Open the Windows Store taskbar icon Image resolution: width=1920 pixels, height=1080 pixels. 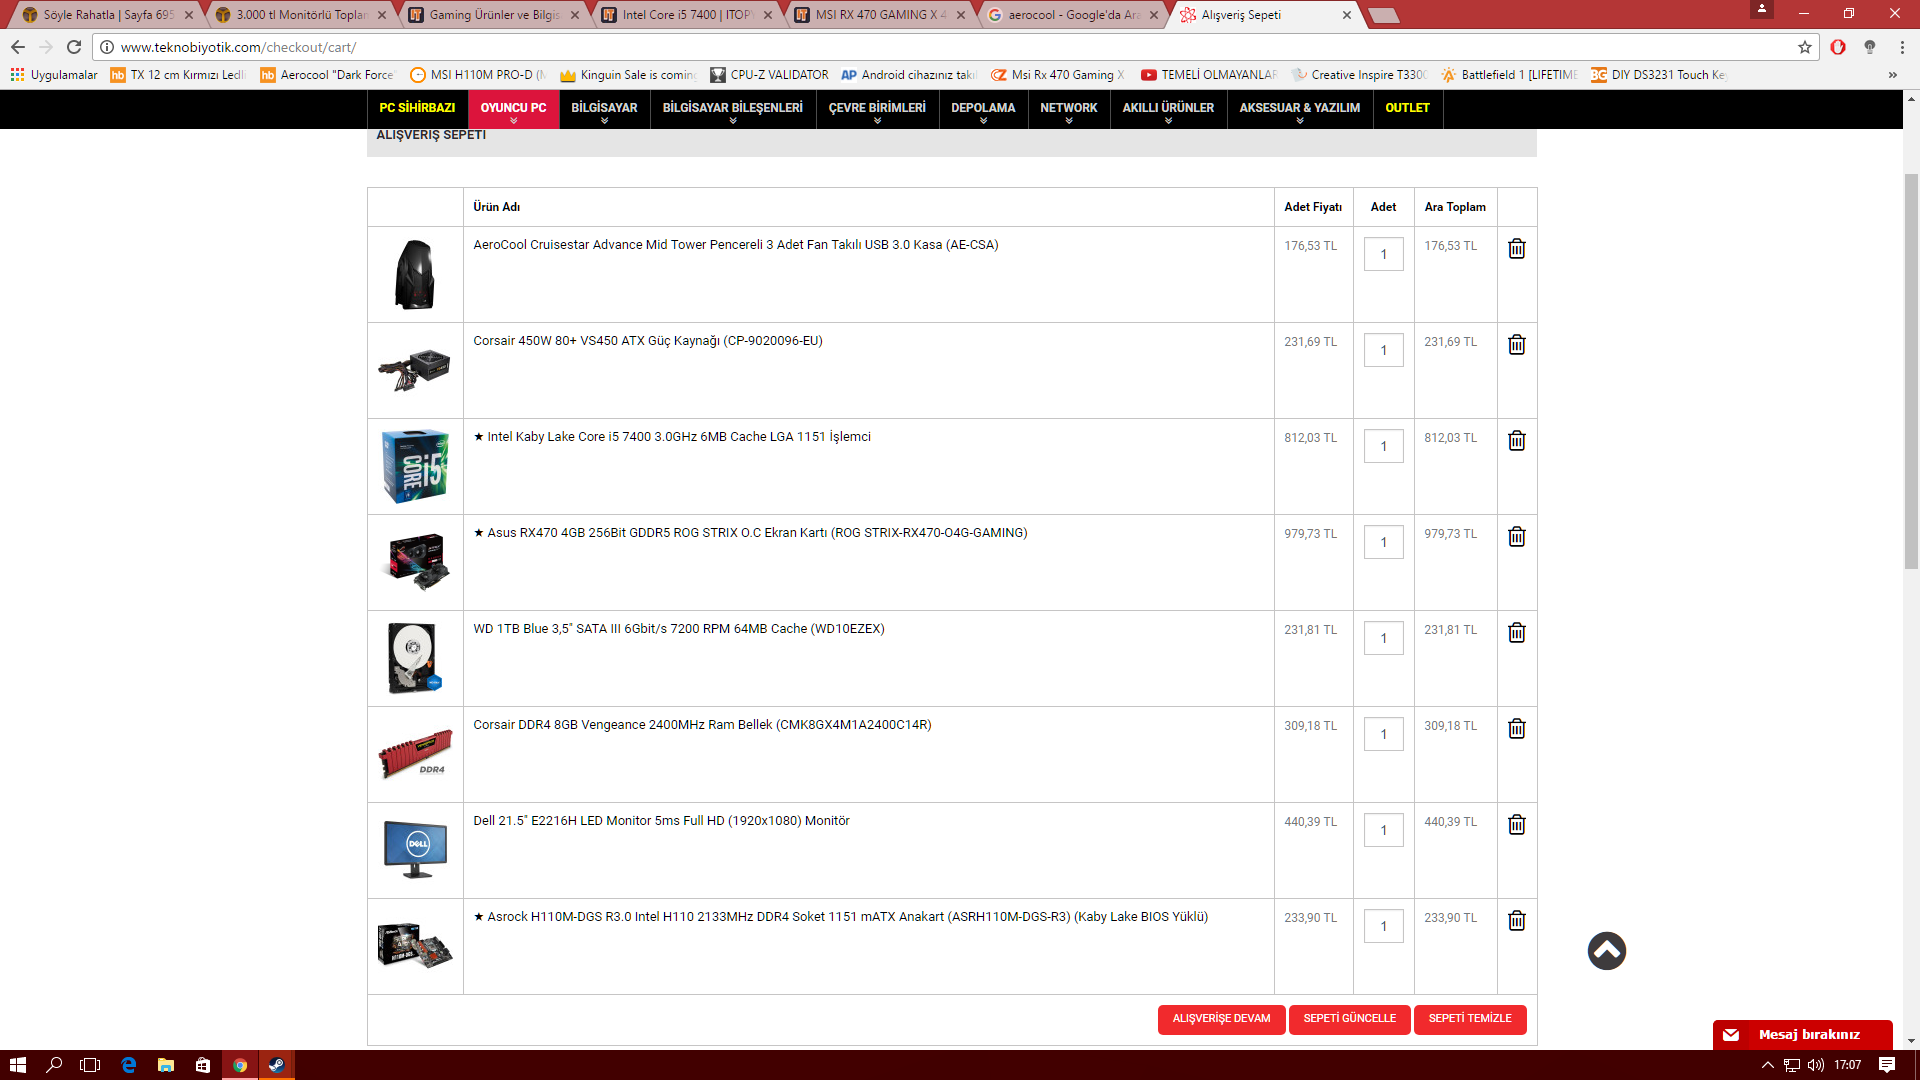pos(203,1065)
